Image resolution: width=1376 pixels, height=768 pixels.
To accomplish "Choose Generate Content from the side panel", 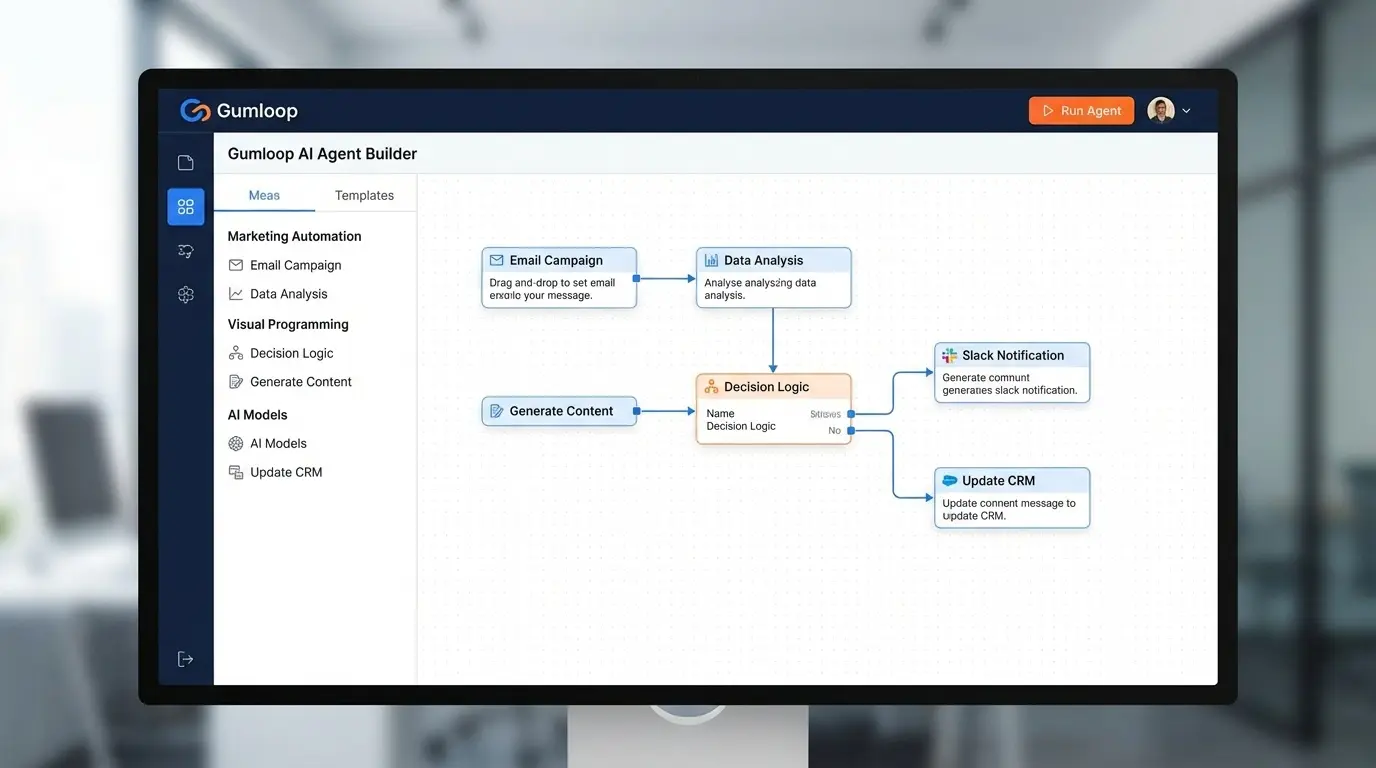I will 300,382.
